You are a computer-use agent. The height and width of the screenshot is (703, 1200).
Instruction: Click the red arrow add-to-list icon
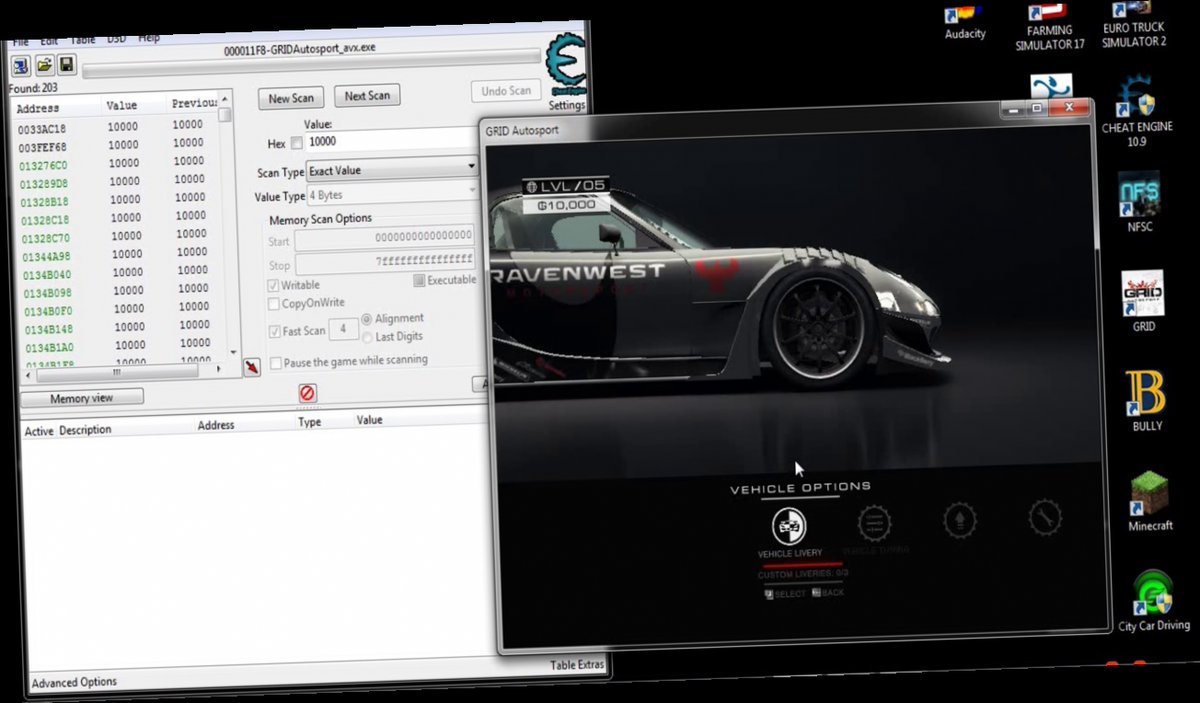click(253, 368)
